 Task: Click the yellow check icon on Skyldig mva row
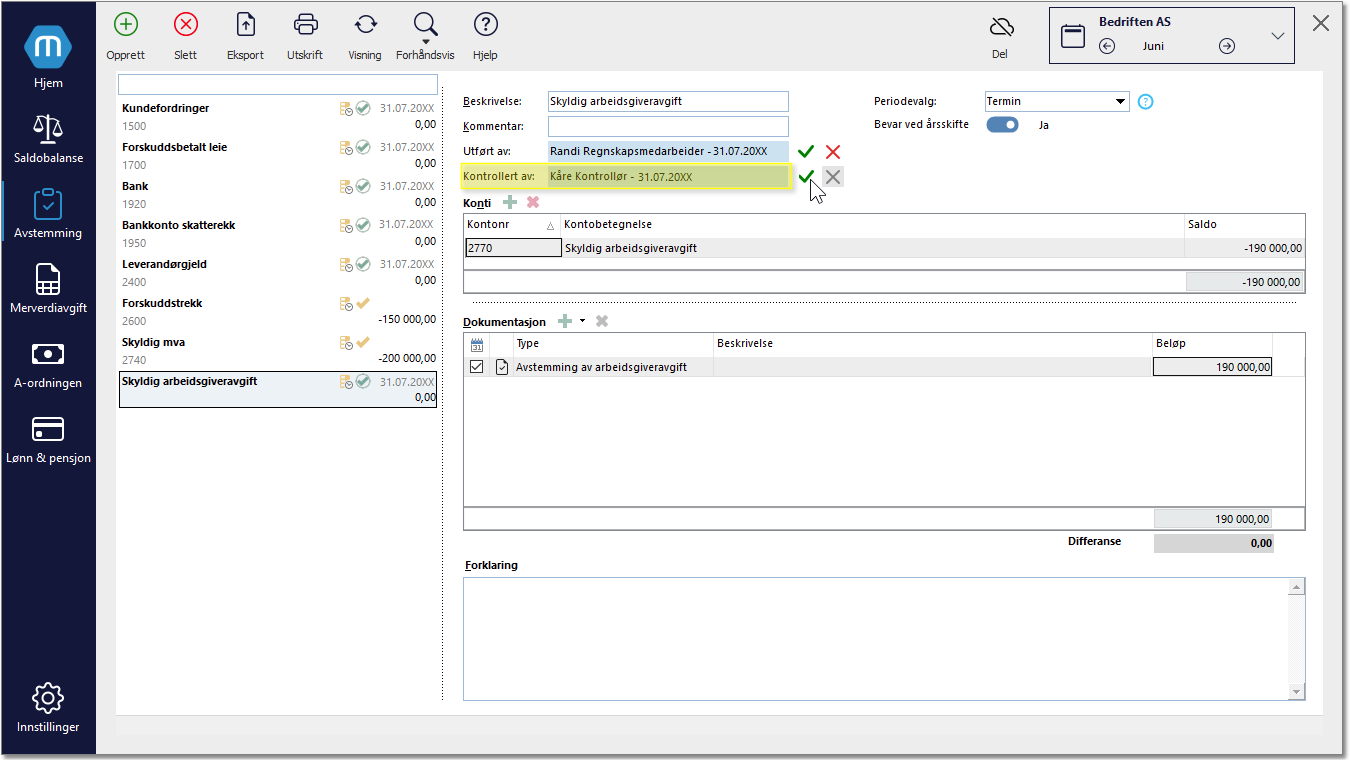(363, 342)
